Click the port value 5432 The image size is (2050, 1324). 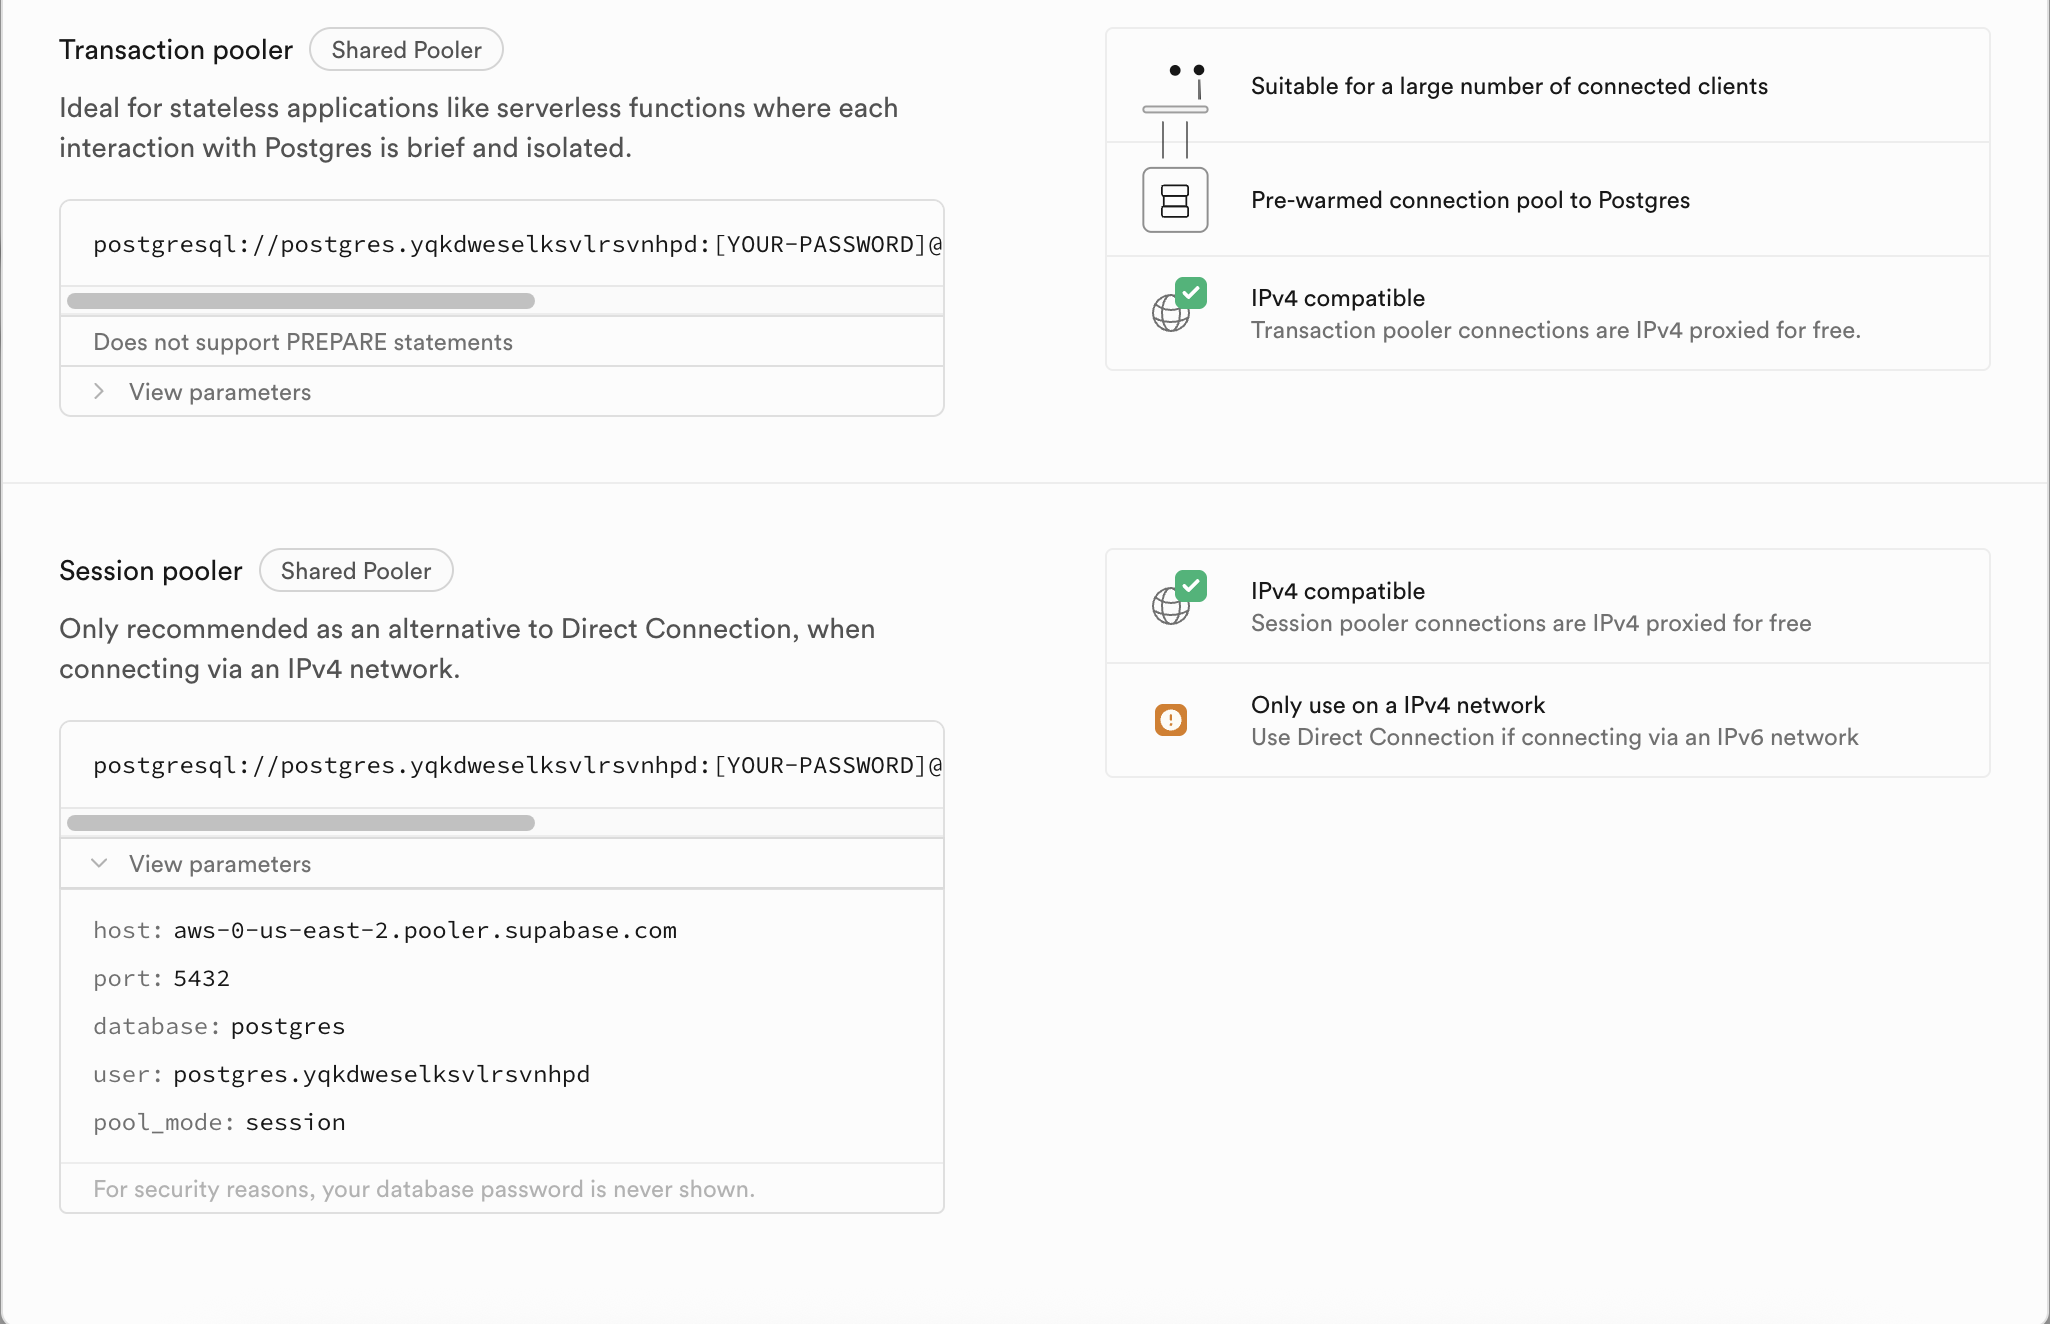coord(202,978)
